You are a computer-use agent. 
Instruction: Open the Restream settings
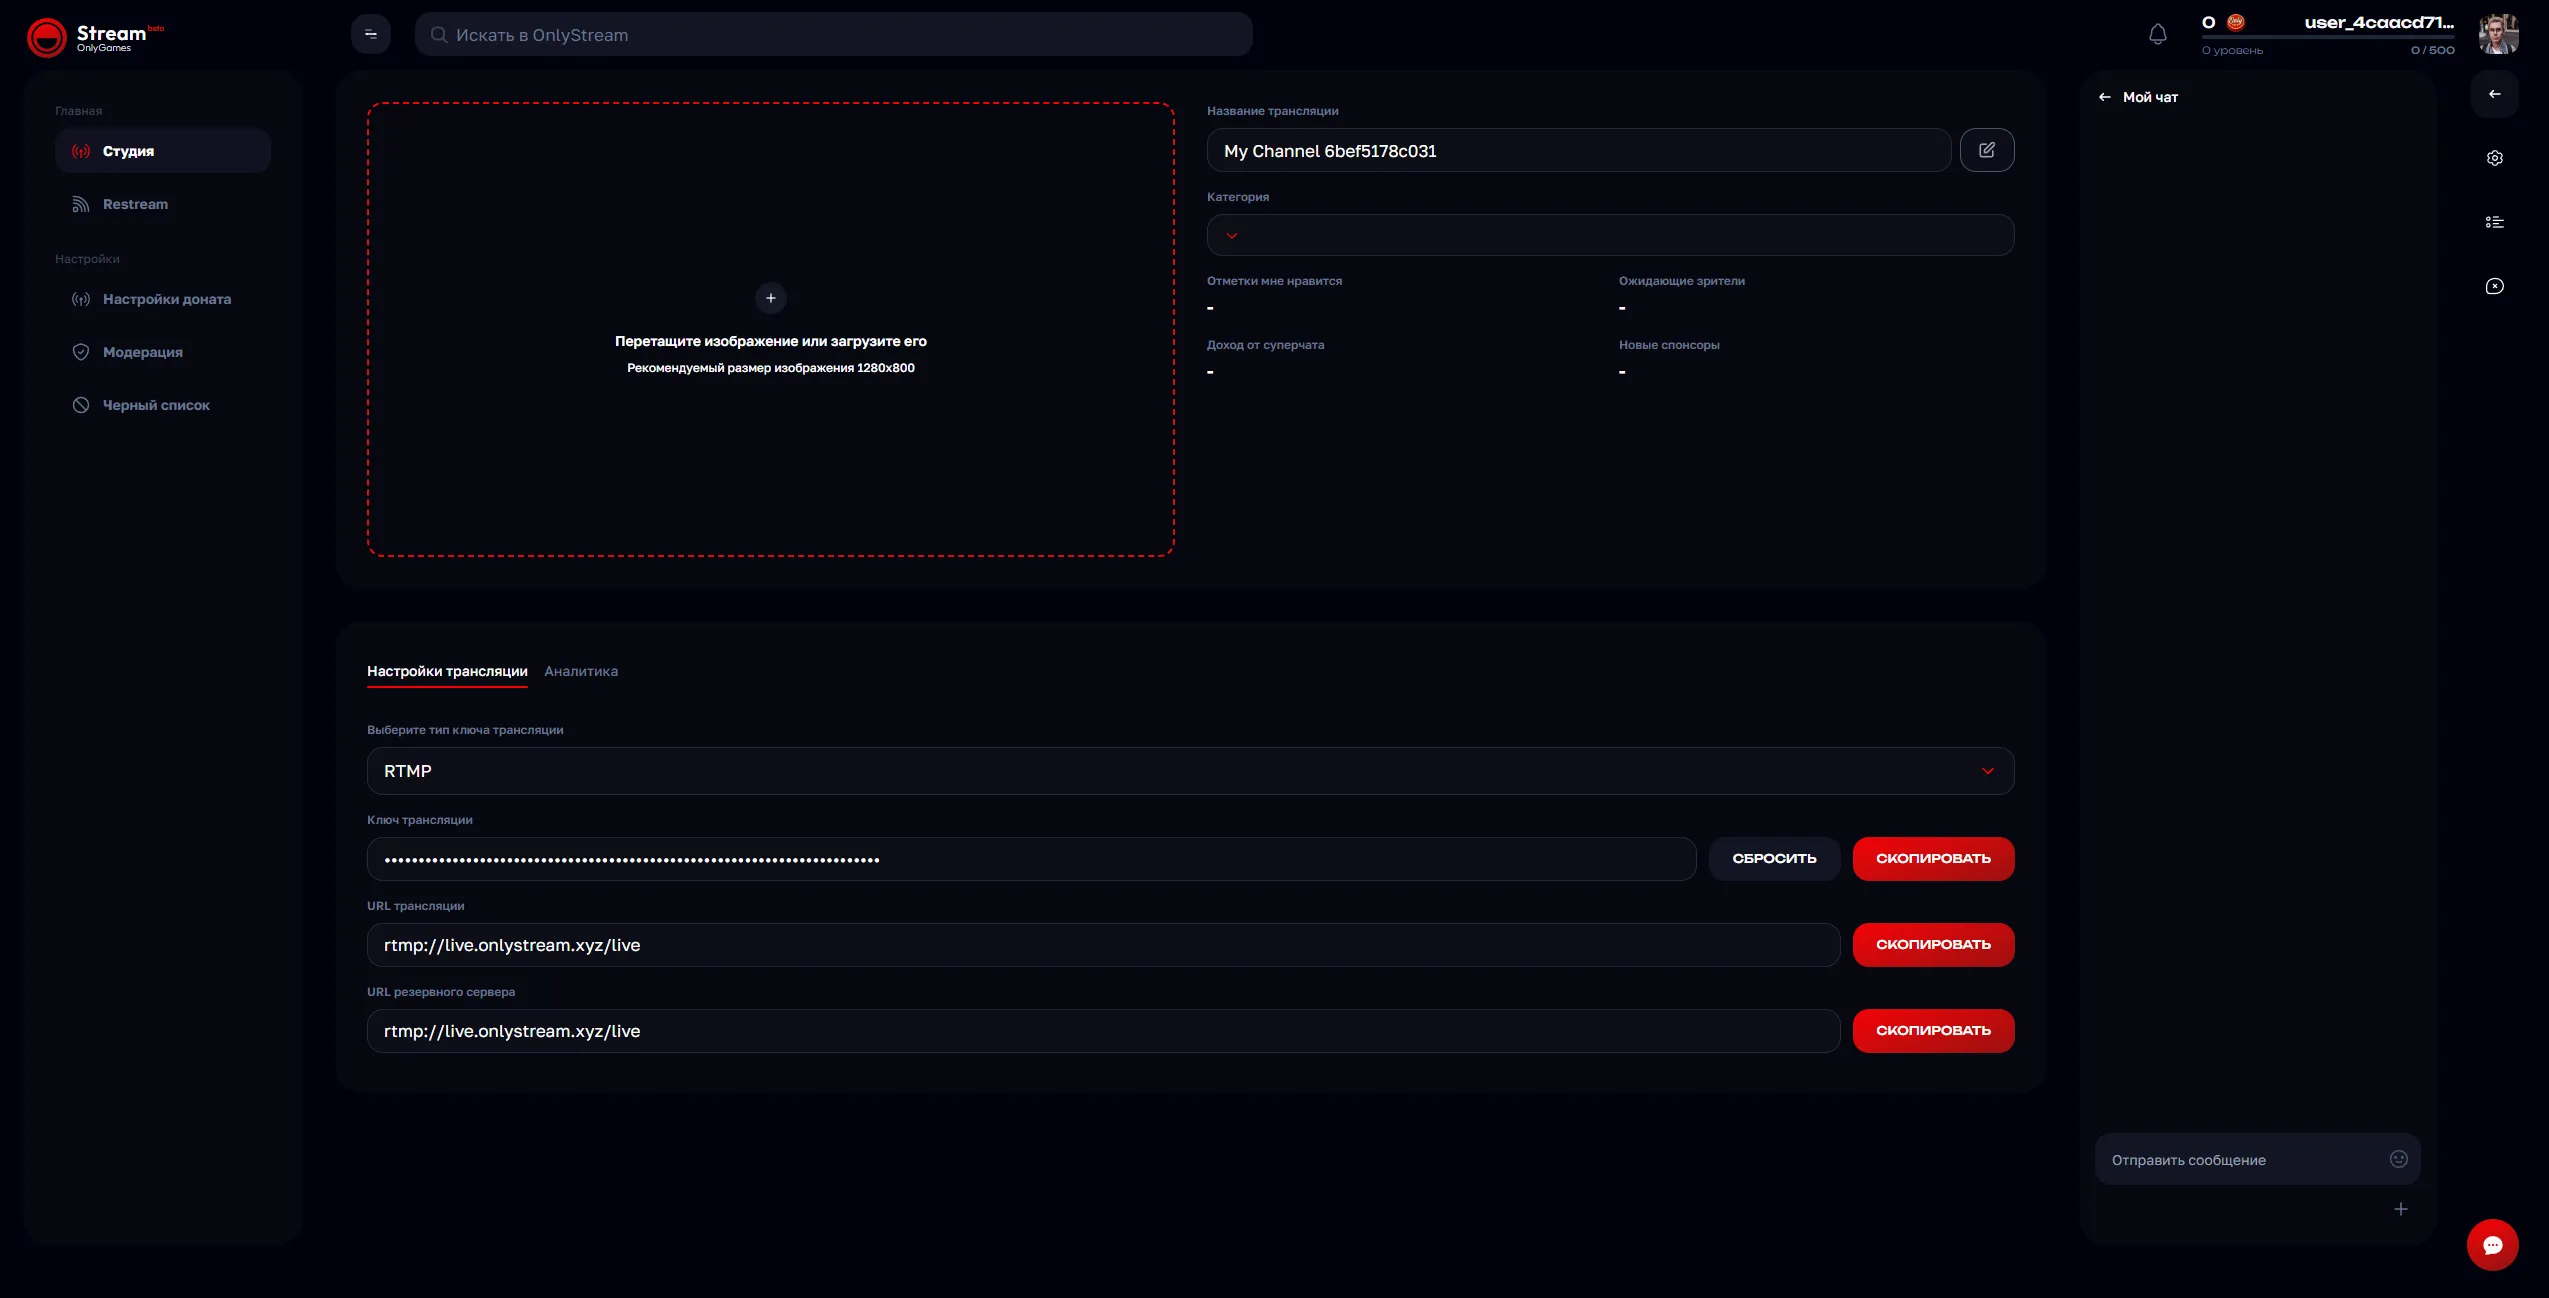point(135,203)
